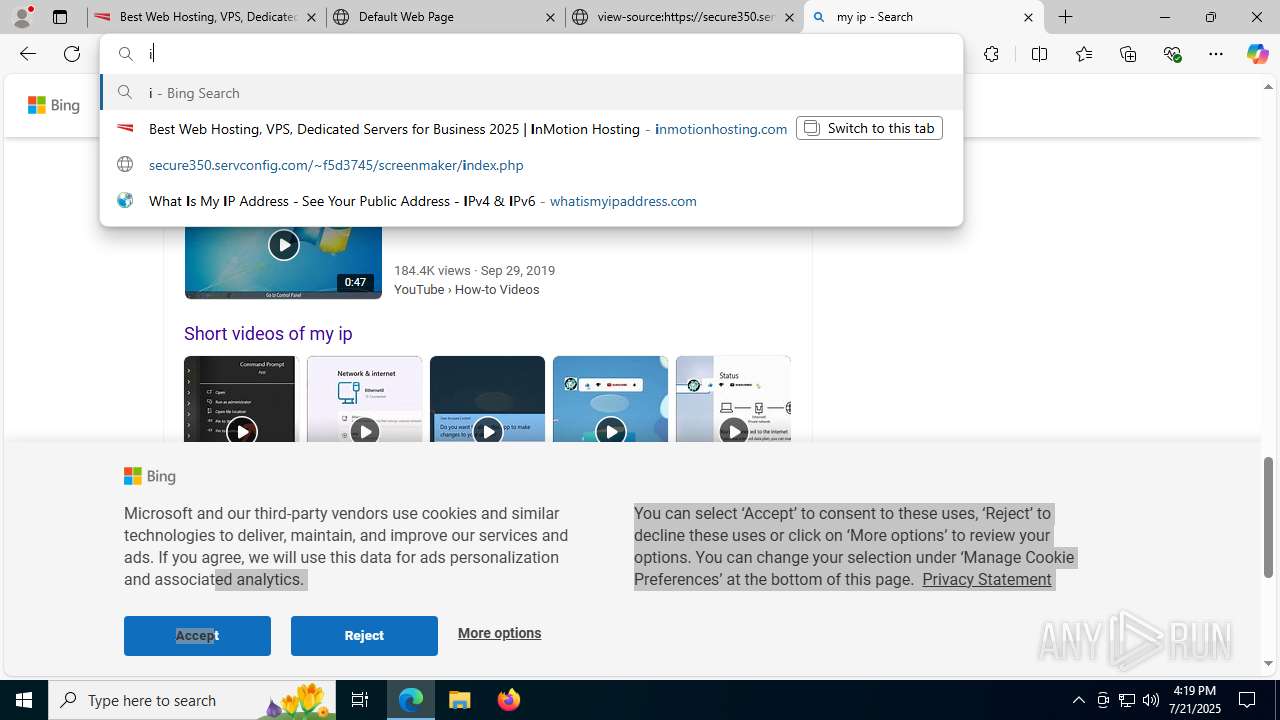
Task: Select the my ip - Search tab
Action: tap(923, 17)
